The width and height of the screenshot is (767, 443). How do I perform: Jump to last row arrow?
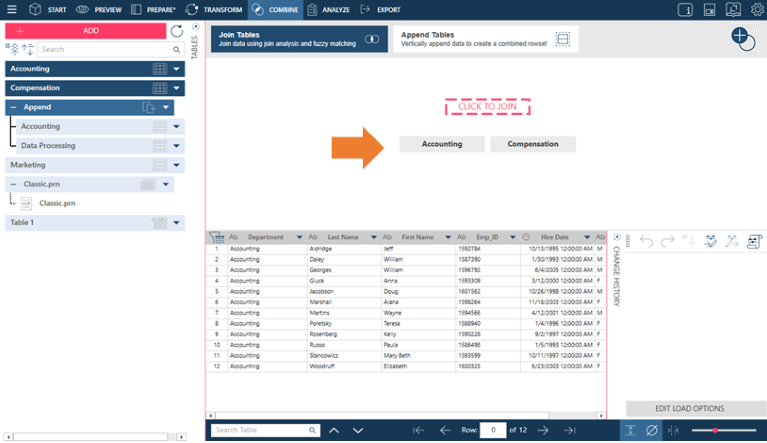click(x=569, y=430)
